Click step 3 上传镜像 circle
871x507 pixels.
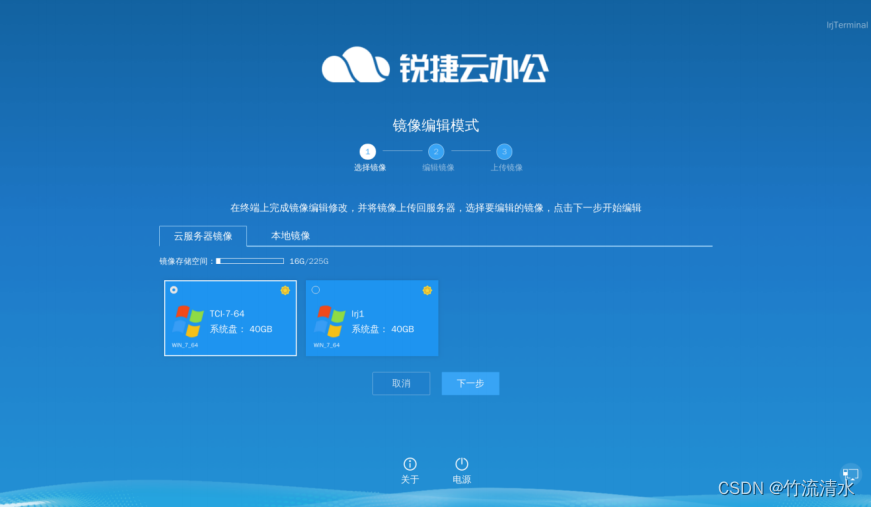(x=504, y=152)
